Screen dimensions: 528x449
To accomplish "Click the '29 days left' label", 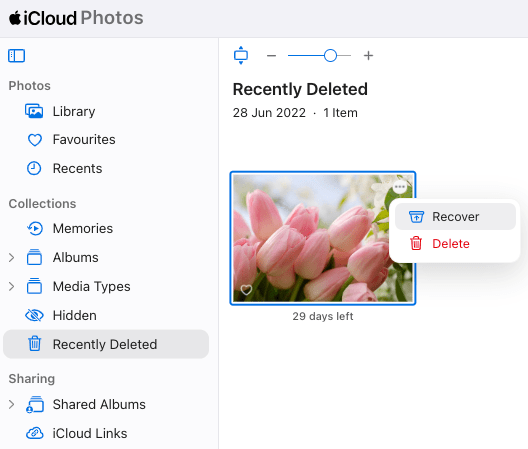I will point(323,316).
